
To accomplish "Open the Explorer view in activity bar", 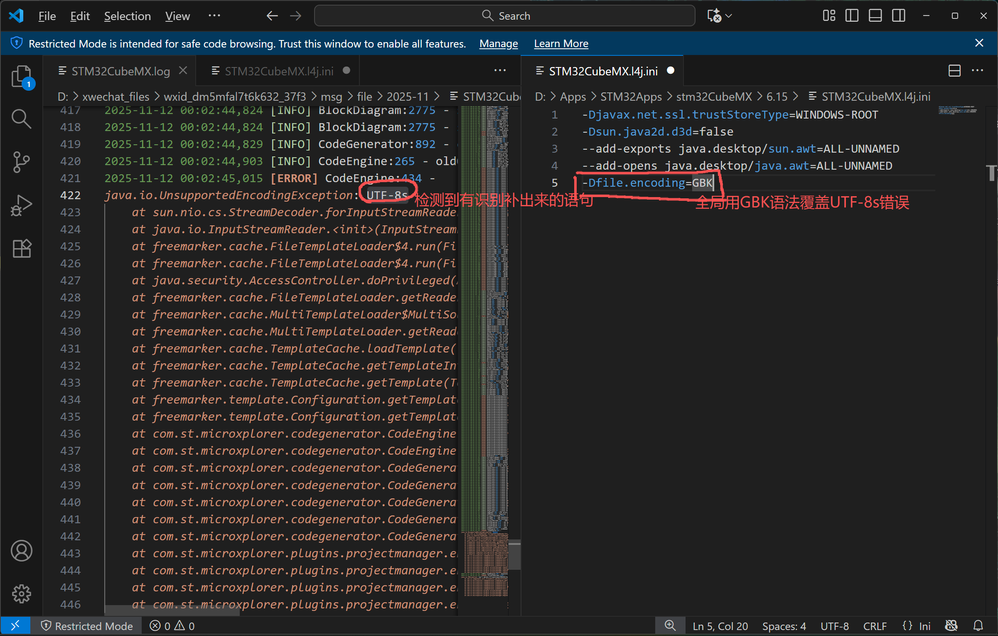I will [x=22, y=77].
